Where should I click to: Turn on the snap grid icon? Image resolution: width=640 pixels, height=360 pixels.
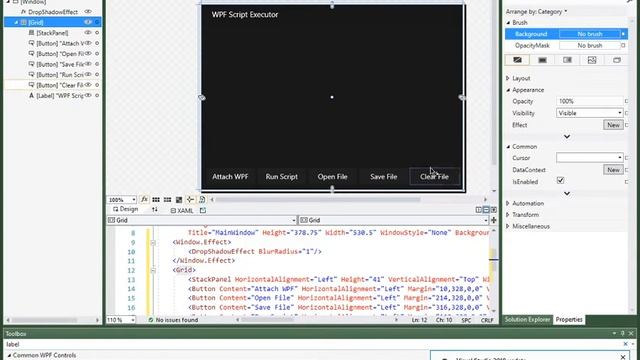pyautogui.click(x=156, y=200)
